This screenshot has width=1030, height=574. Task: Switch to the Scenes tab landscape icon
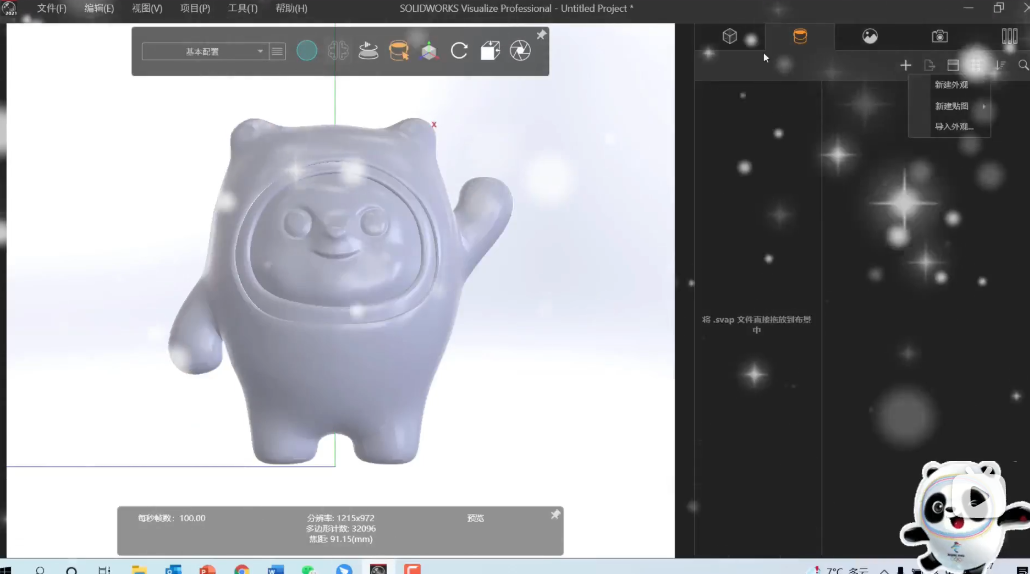click(x=870, y=36)
